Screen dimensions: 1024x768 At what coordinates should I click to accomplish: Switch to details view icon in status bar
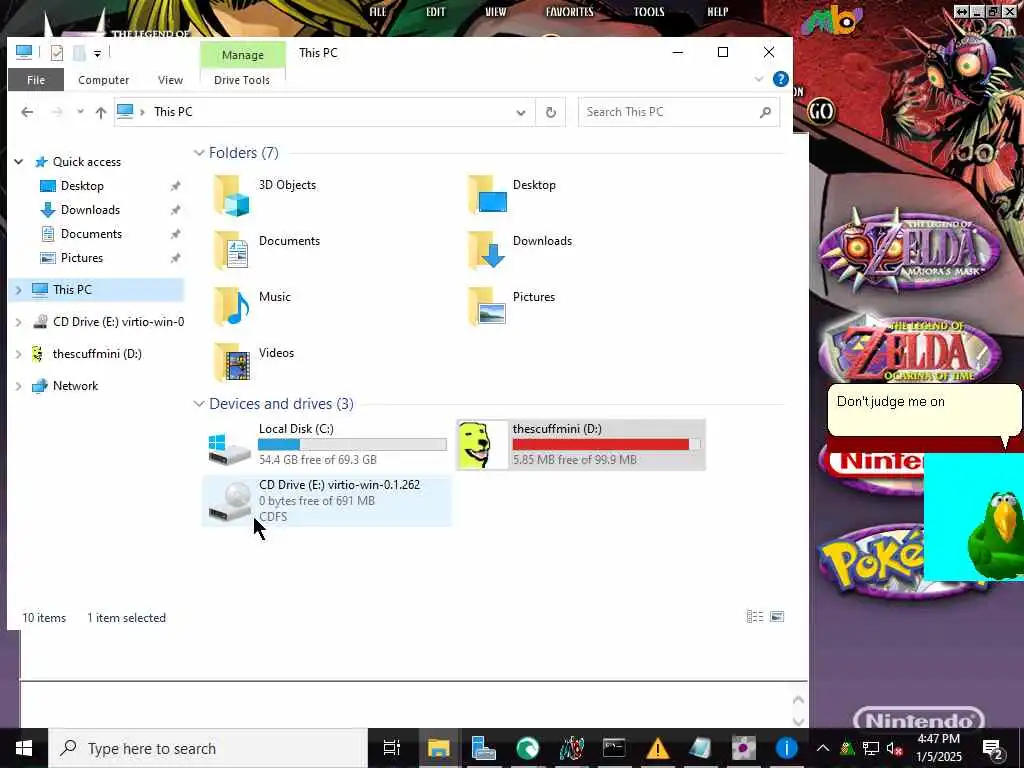[755, 616]
